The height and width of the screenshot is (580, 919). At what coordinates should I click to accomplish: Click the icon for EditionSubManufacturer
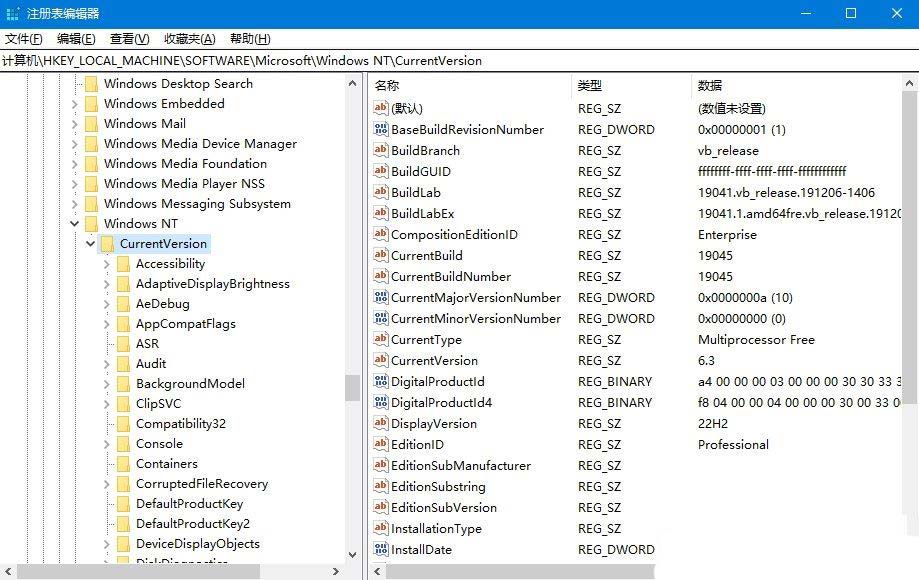click(380, 465)
